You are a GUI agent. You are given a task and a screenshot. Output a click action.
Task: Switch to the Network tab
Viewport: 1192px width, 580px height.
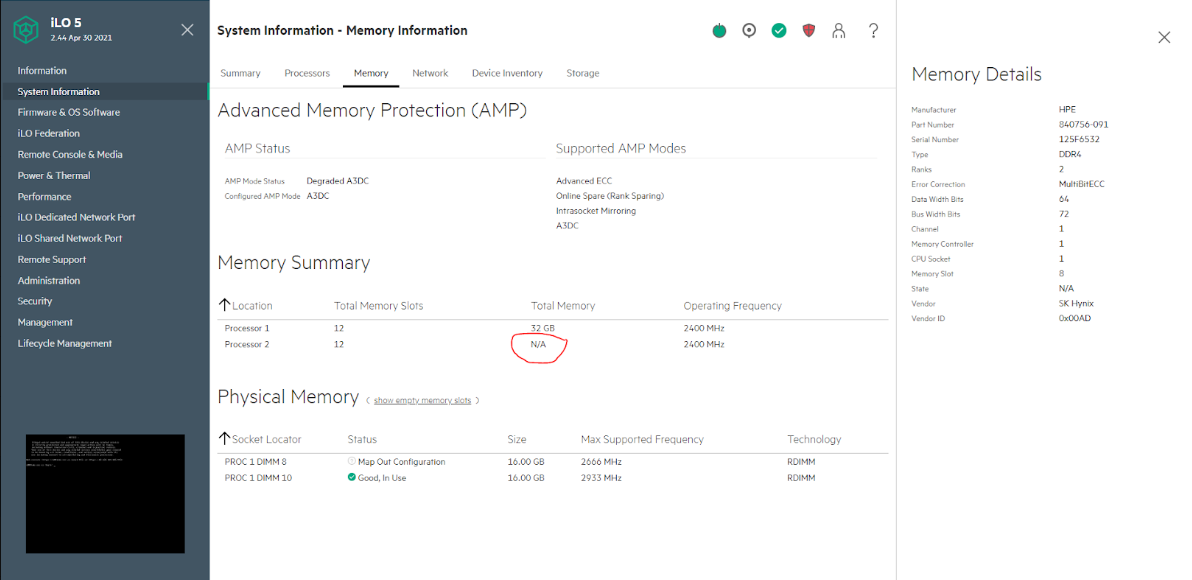[430, 73]
